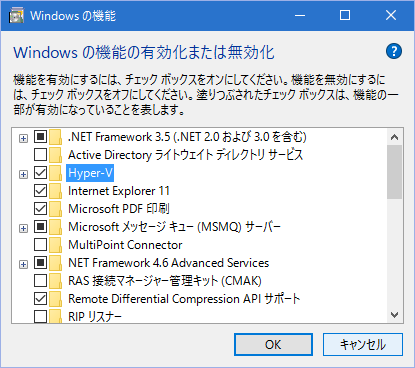Close the Windows の機能 dialog
415x368 pixels.
(x=391, y=15)
